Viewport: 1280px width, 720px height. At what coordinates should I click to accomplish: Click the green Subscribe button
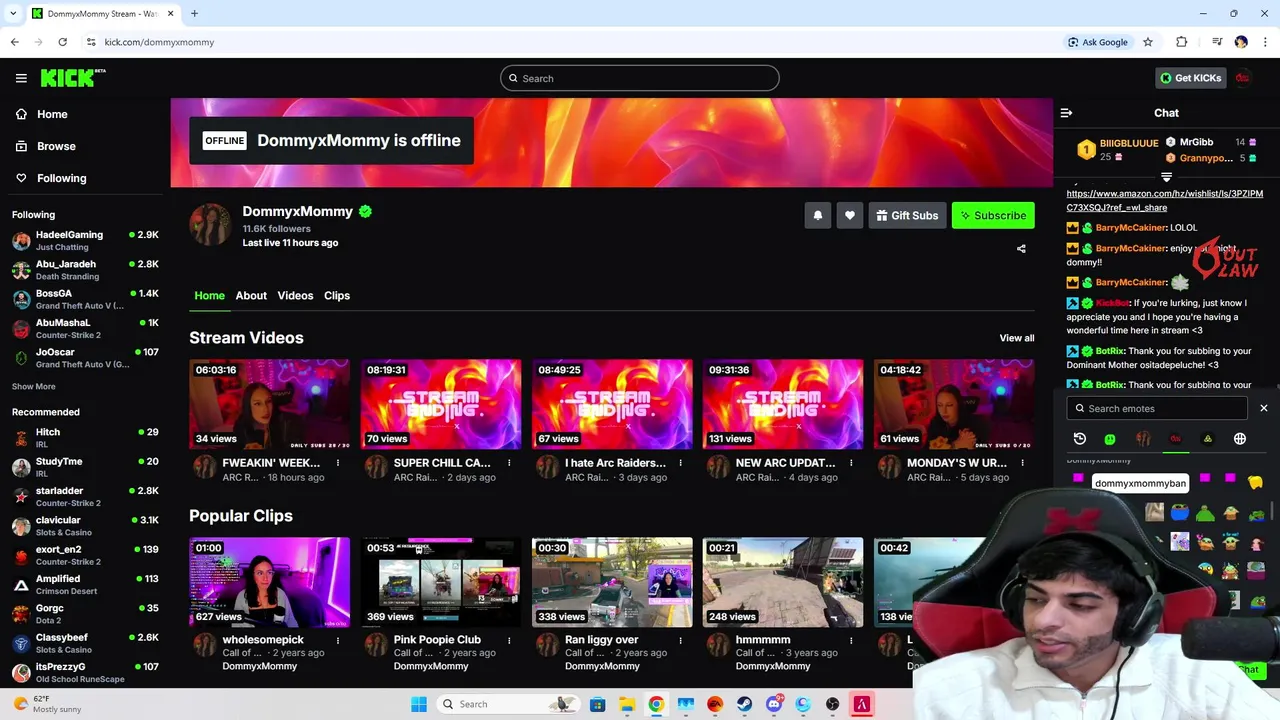click(x=993, y=215)
